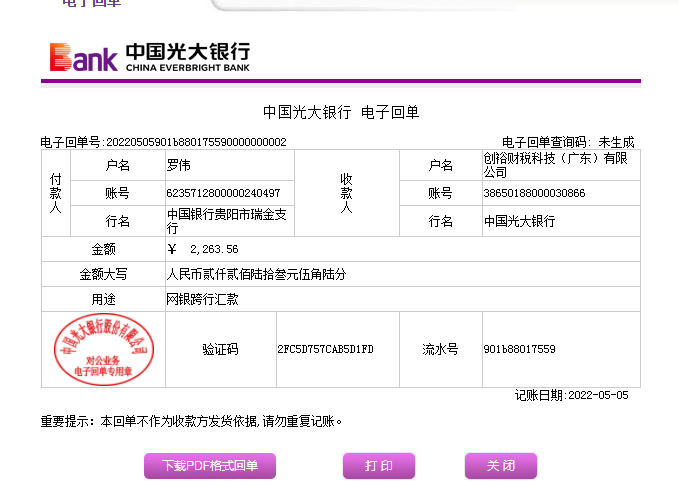Click the 电子回单查询码 未生成 text
The height and width of the screenshot is (504, 679).
coord(568,142)
